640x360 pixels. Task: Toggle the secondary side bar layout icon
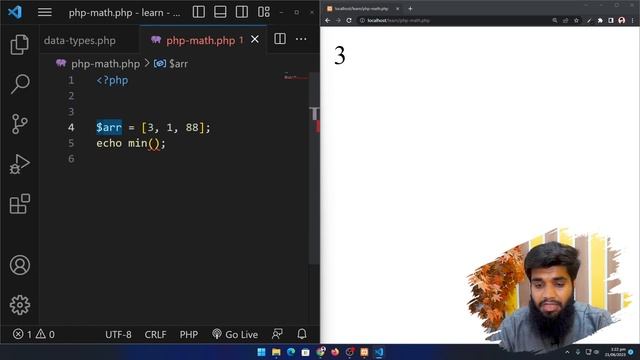242,12
